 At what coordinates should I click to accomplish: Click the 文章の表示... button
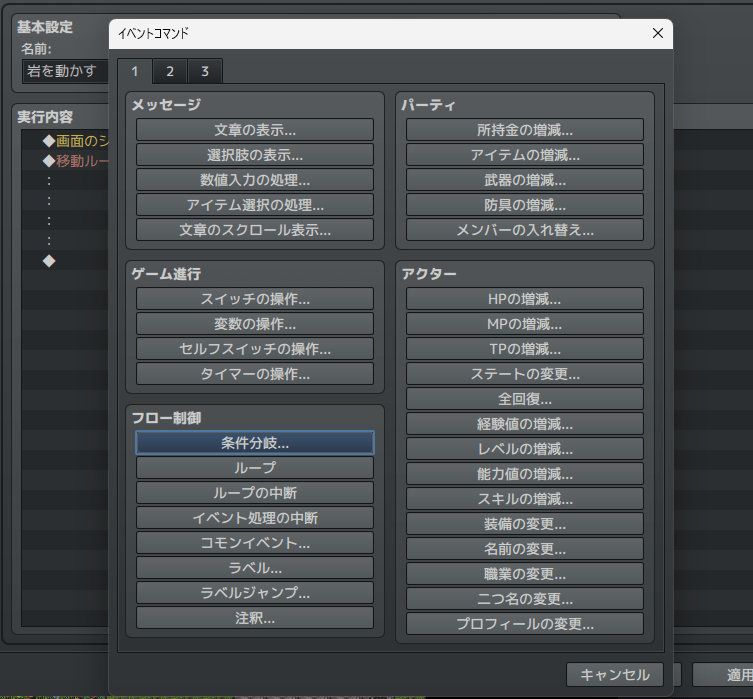(x=255, y=130)
